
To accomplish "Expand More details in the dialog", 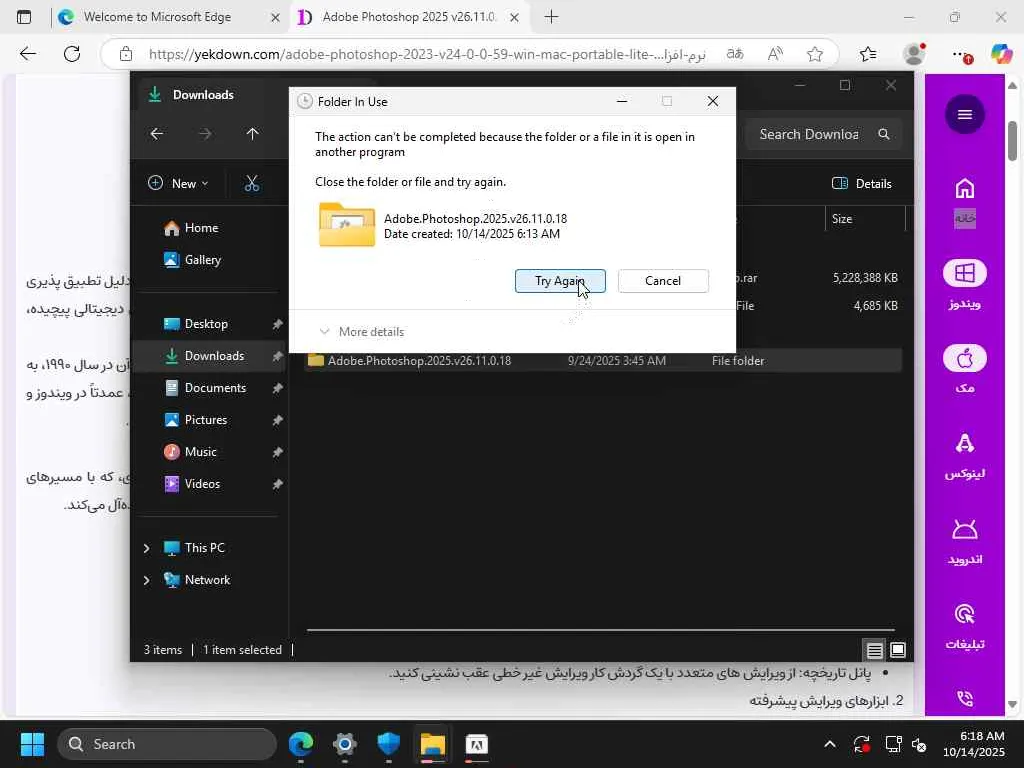I will (362, 332).
